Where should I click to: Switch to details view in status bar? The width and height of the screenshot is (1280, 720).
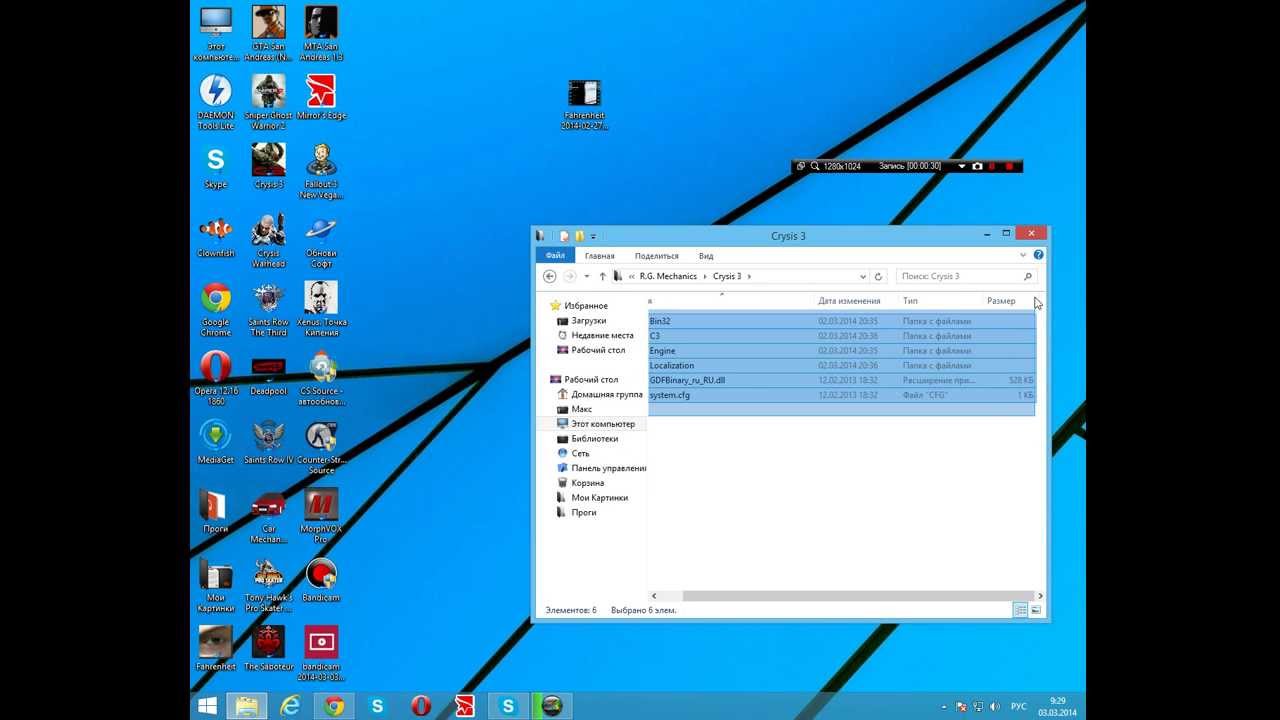coord(1020,610)
